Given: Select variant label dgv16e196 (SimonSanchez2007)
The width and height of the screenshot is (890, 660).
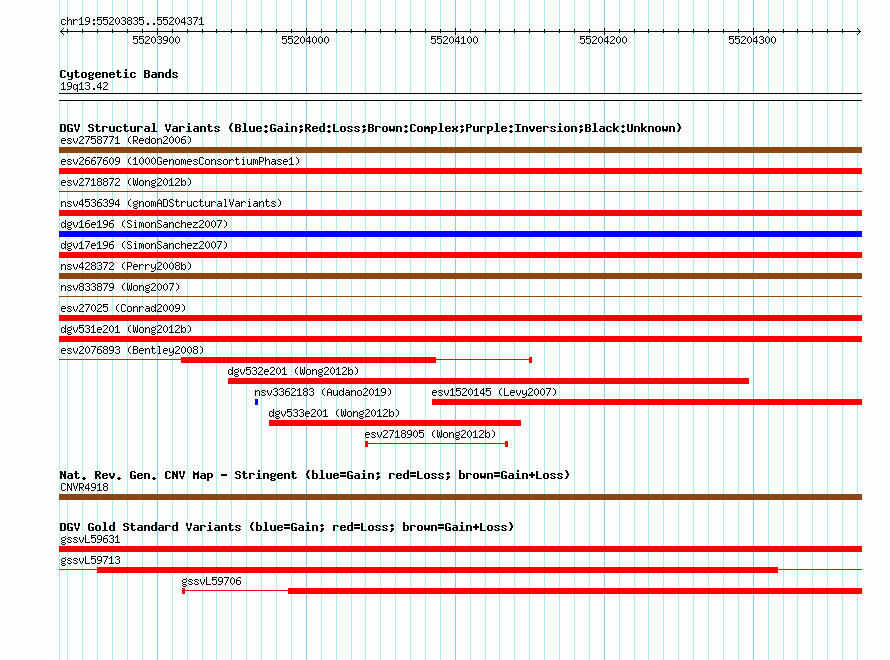Looking at the screenshot, I should (144, 224).
